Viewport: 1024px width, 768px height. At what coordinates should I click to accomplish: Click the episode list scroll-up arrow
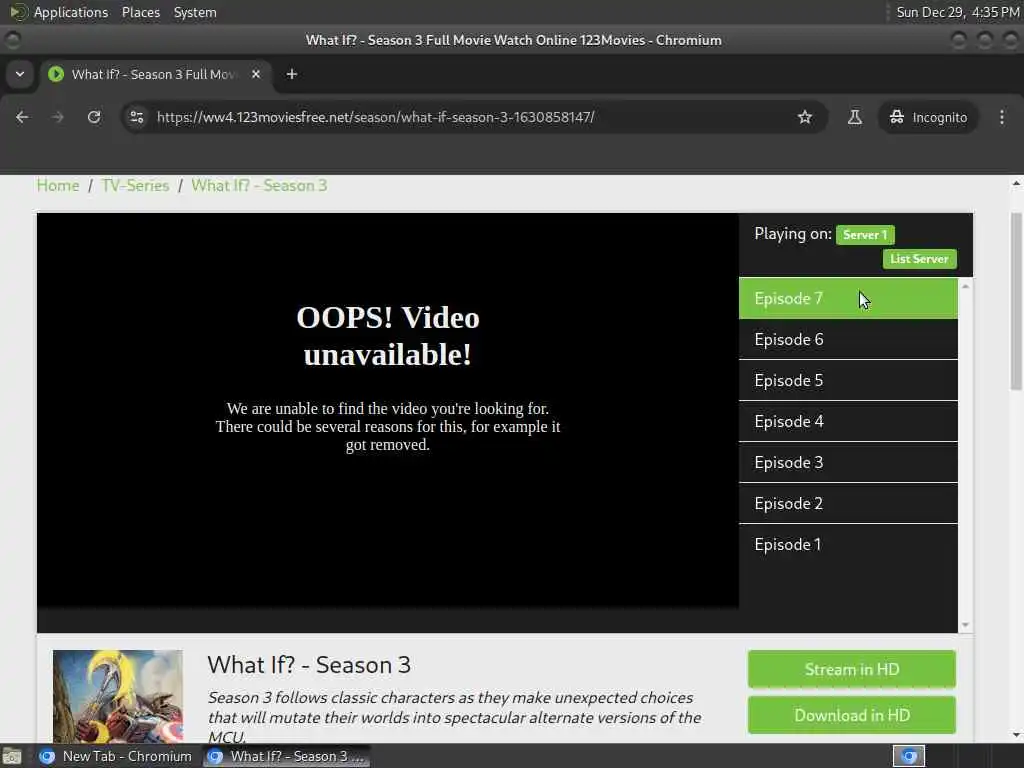coord(965,286)
